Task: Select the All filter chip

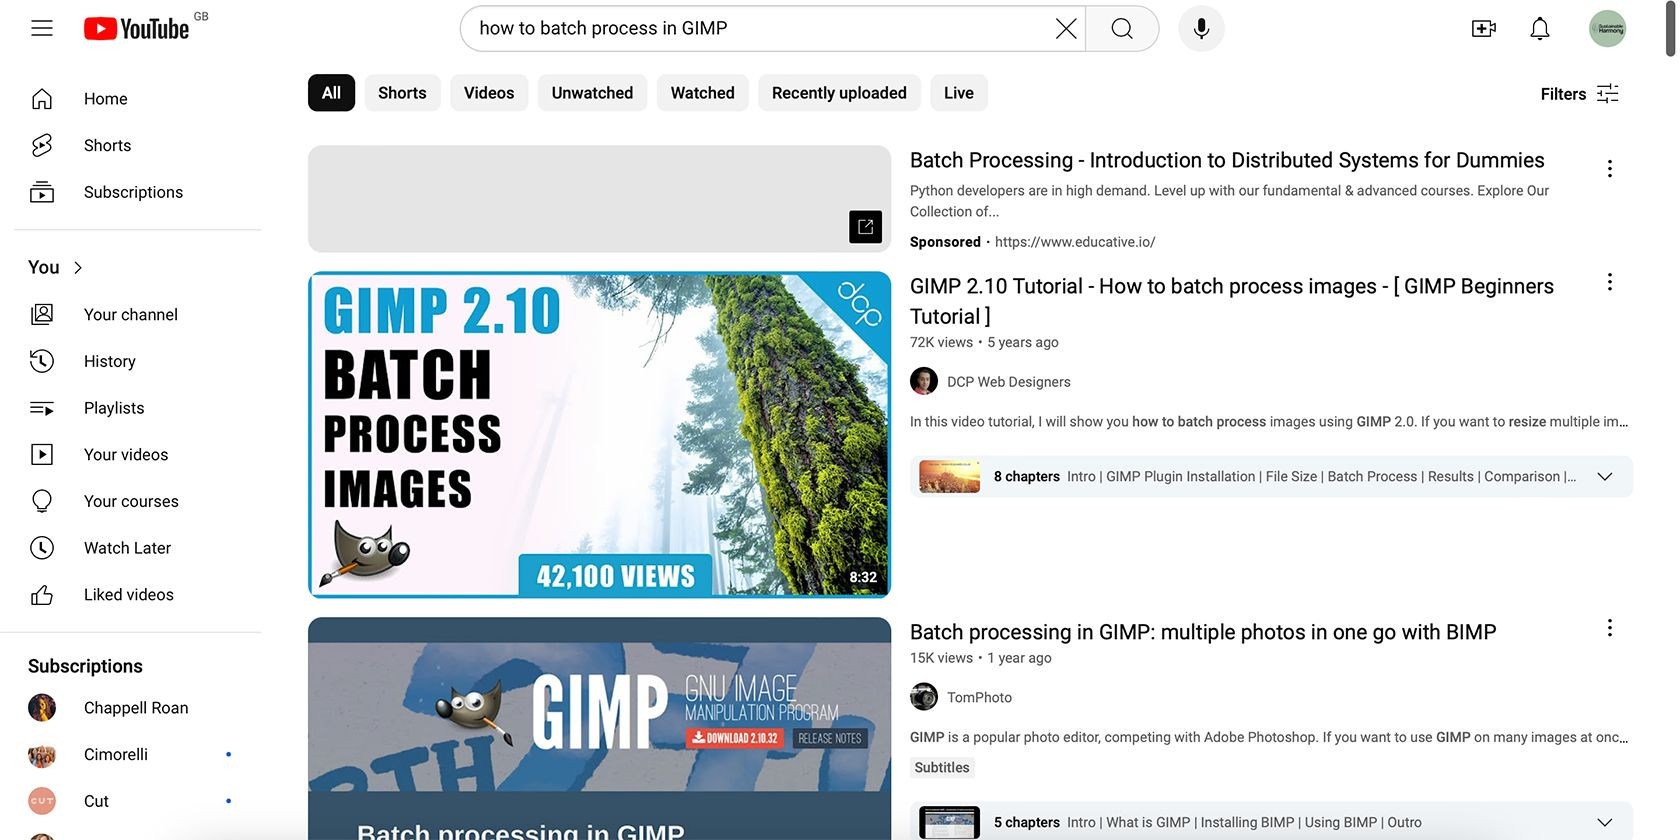Action: coord(331,93)
